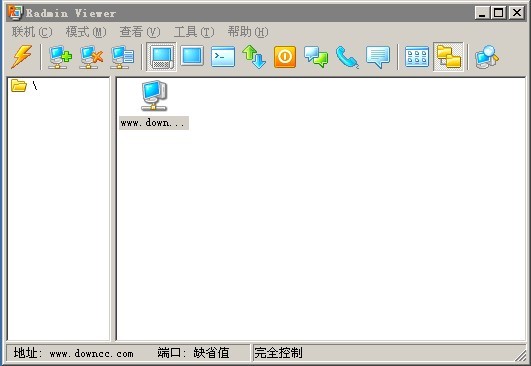Screen dimensions: 531x366
Task: Select the www.down... computer entry
Action: pyautogui.click(x=154, y=105)
